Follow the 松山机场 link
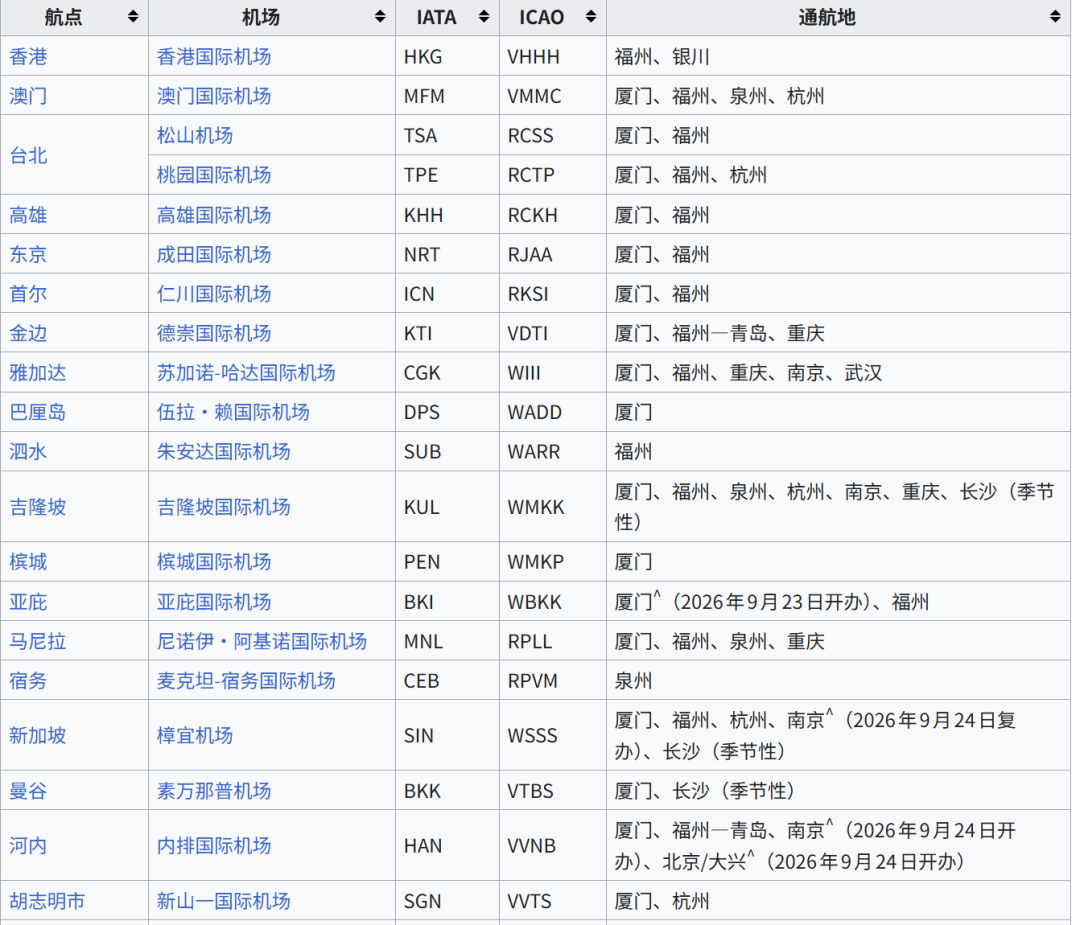The image size is (1080, 925). click(194, 135)
